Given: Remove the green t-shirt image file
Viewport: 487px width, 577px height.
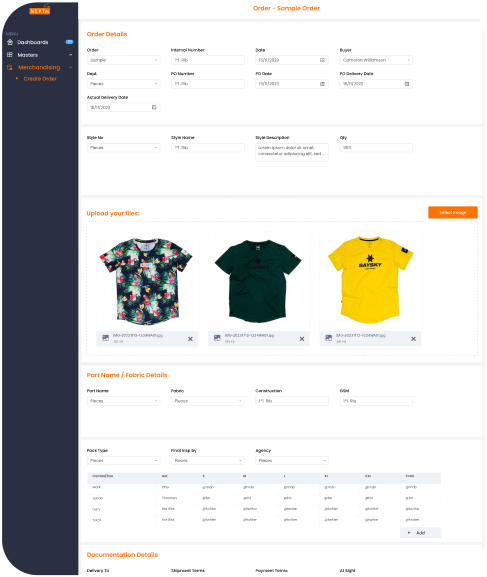Looking at the screenshot, I should coord(302,339).
